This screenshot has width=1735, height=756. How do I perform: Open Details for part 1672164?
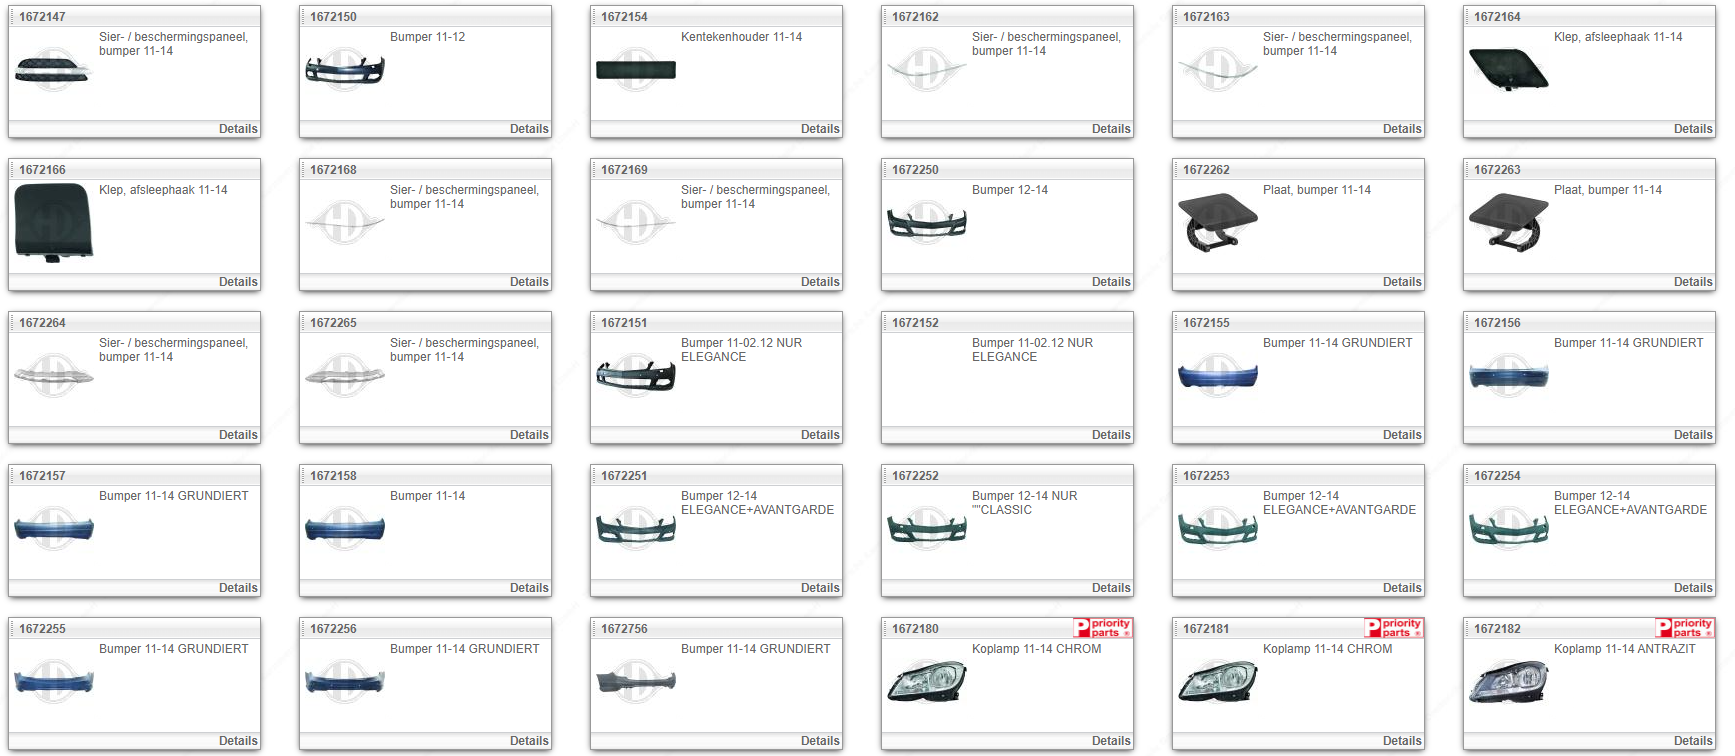pos(1693,129)
